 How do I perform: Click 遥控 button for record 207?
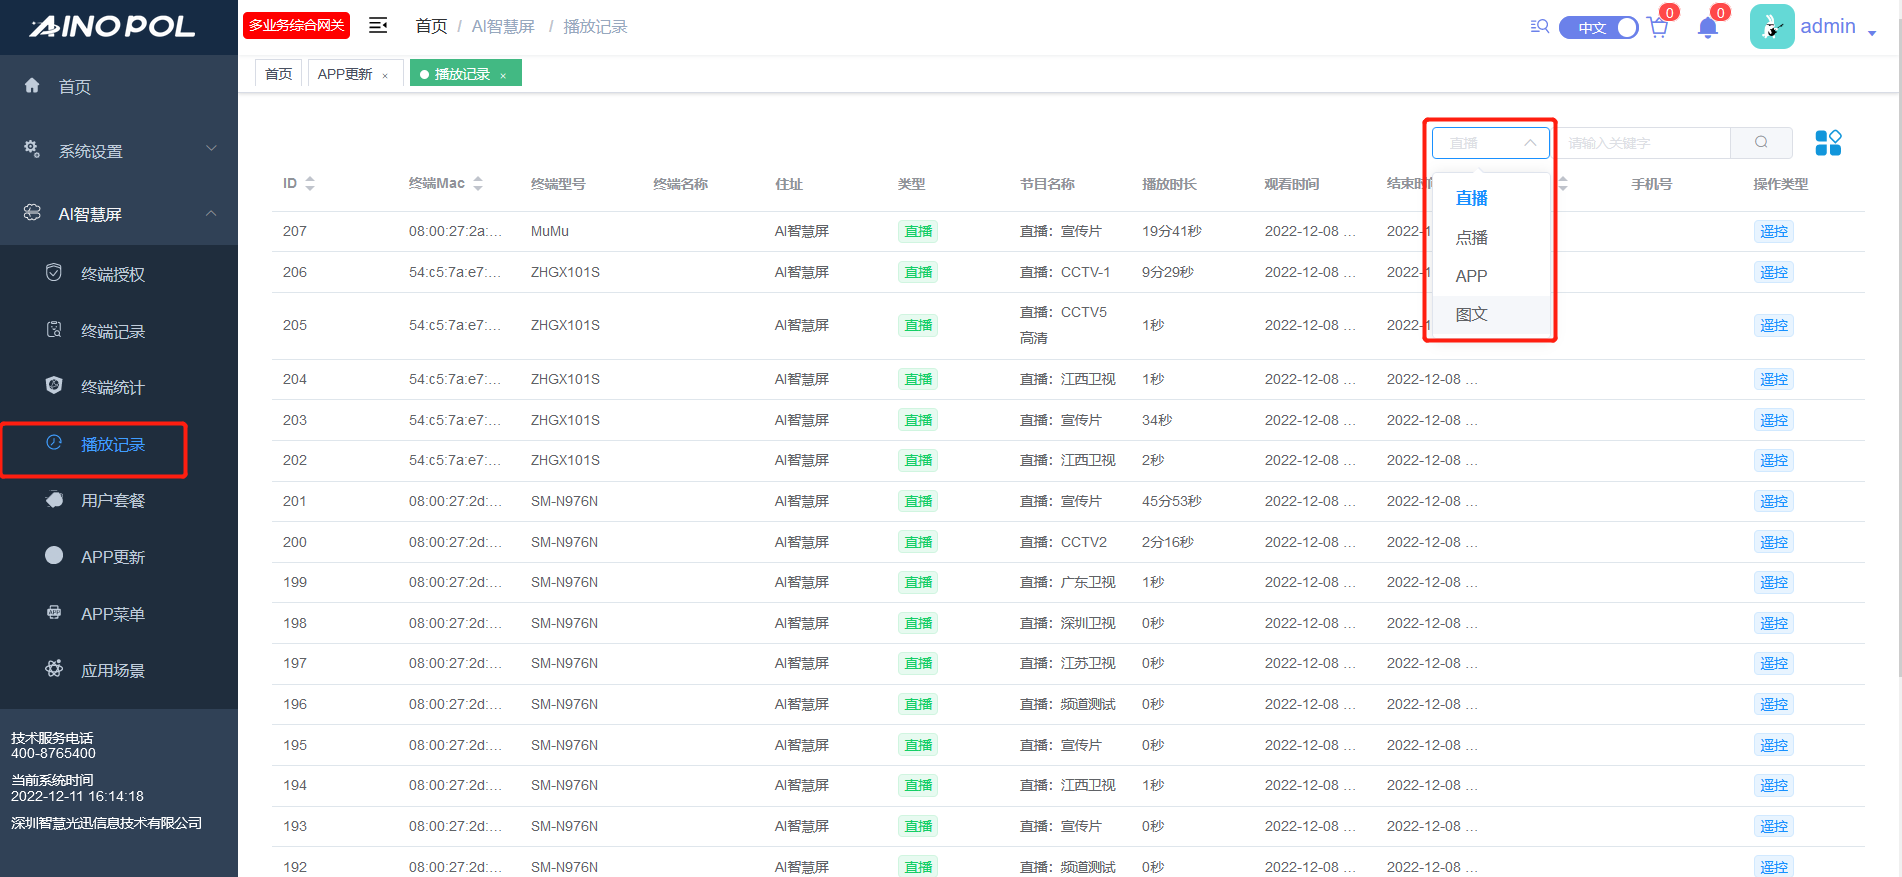point(1773,232)
